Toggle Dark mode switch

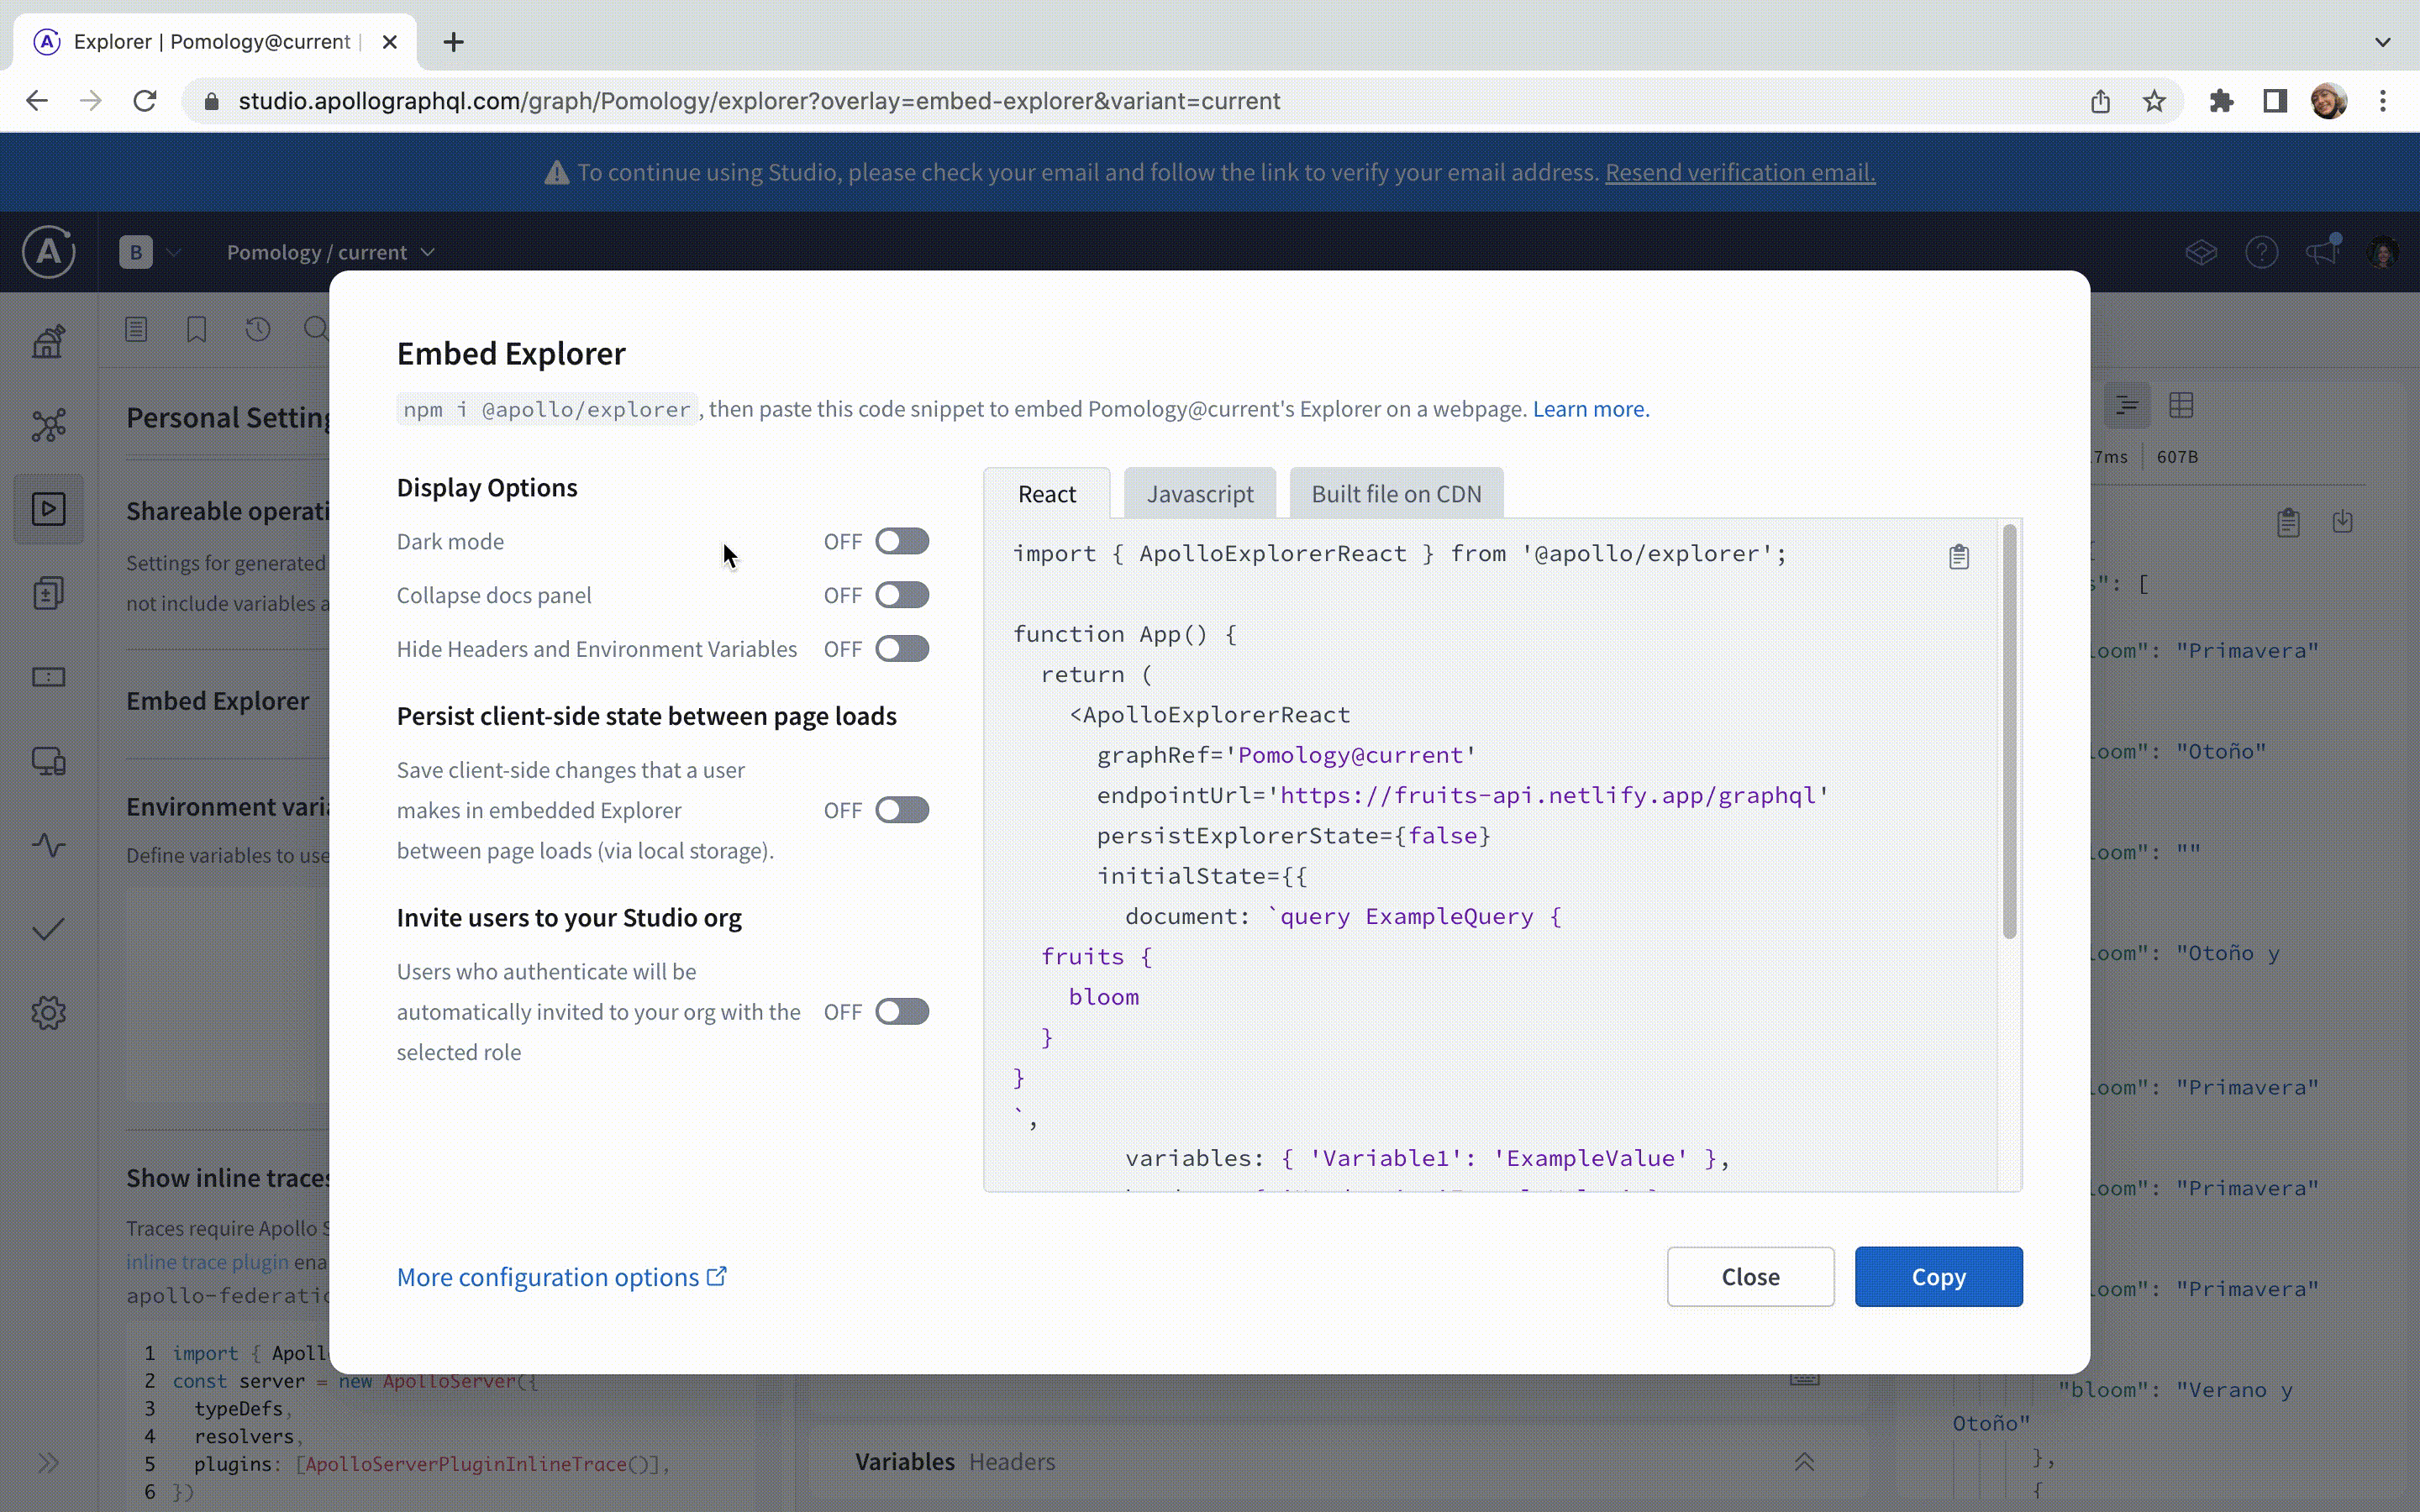click(x=902, y=541)
